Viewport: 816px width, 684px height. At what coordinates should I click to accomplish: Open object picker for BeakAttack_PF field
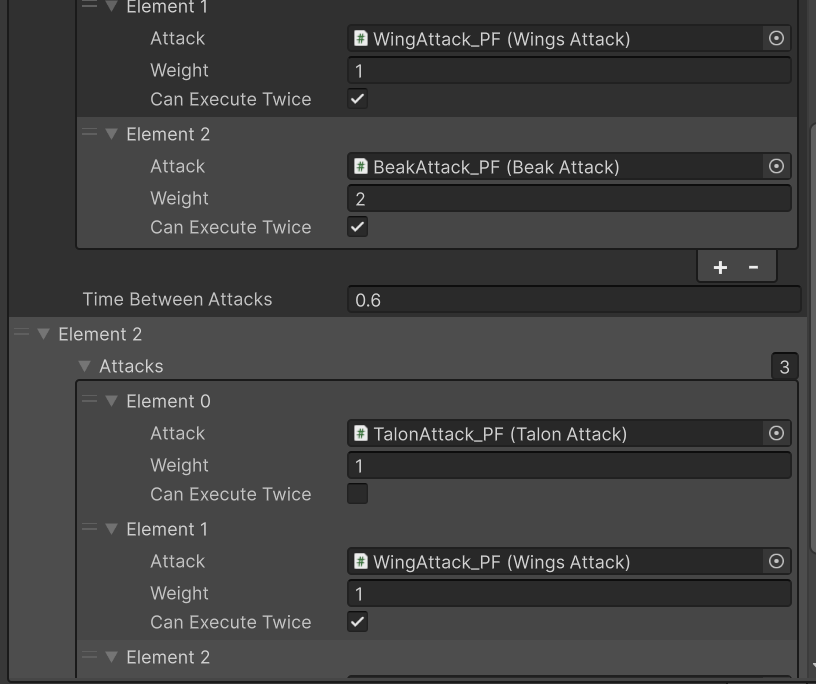click(776, 167)
